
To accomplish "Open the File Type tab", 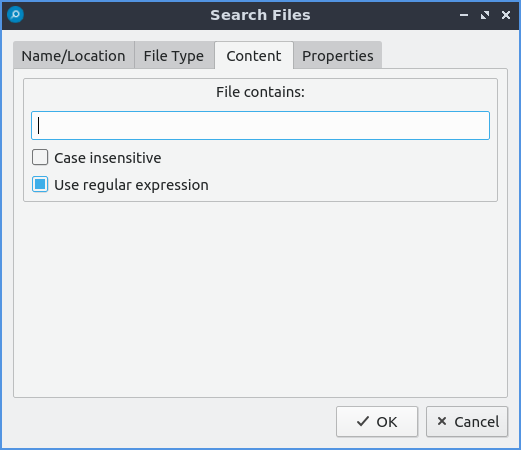I will click(x=174, y=56).
